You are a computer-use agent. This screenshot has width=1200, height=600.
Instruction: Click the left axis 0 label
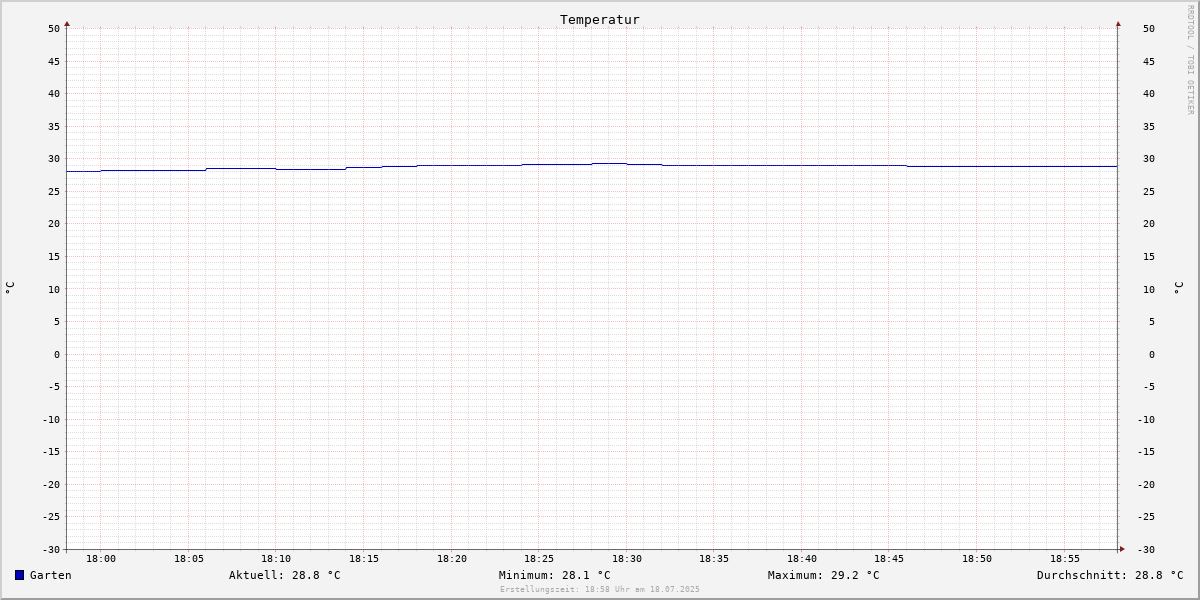(57, 355)
